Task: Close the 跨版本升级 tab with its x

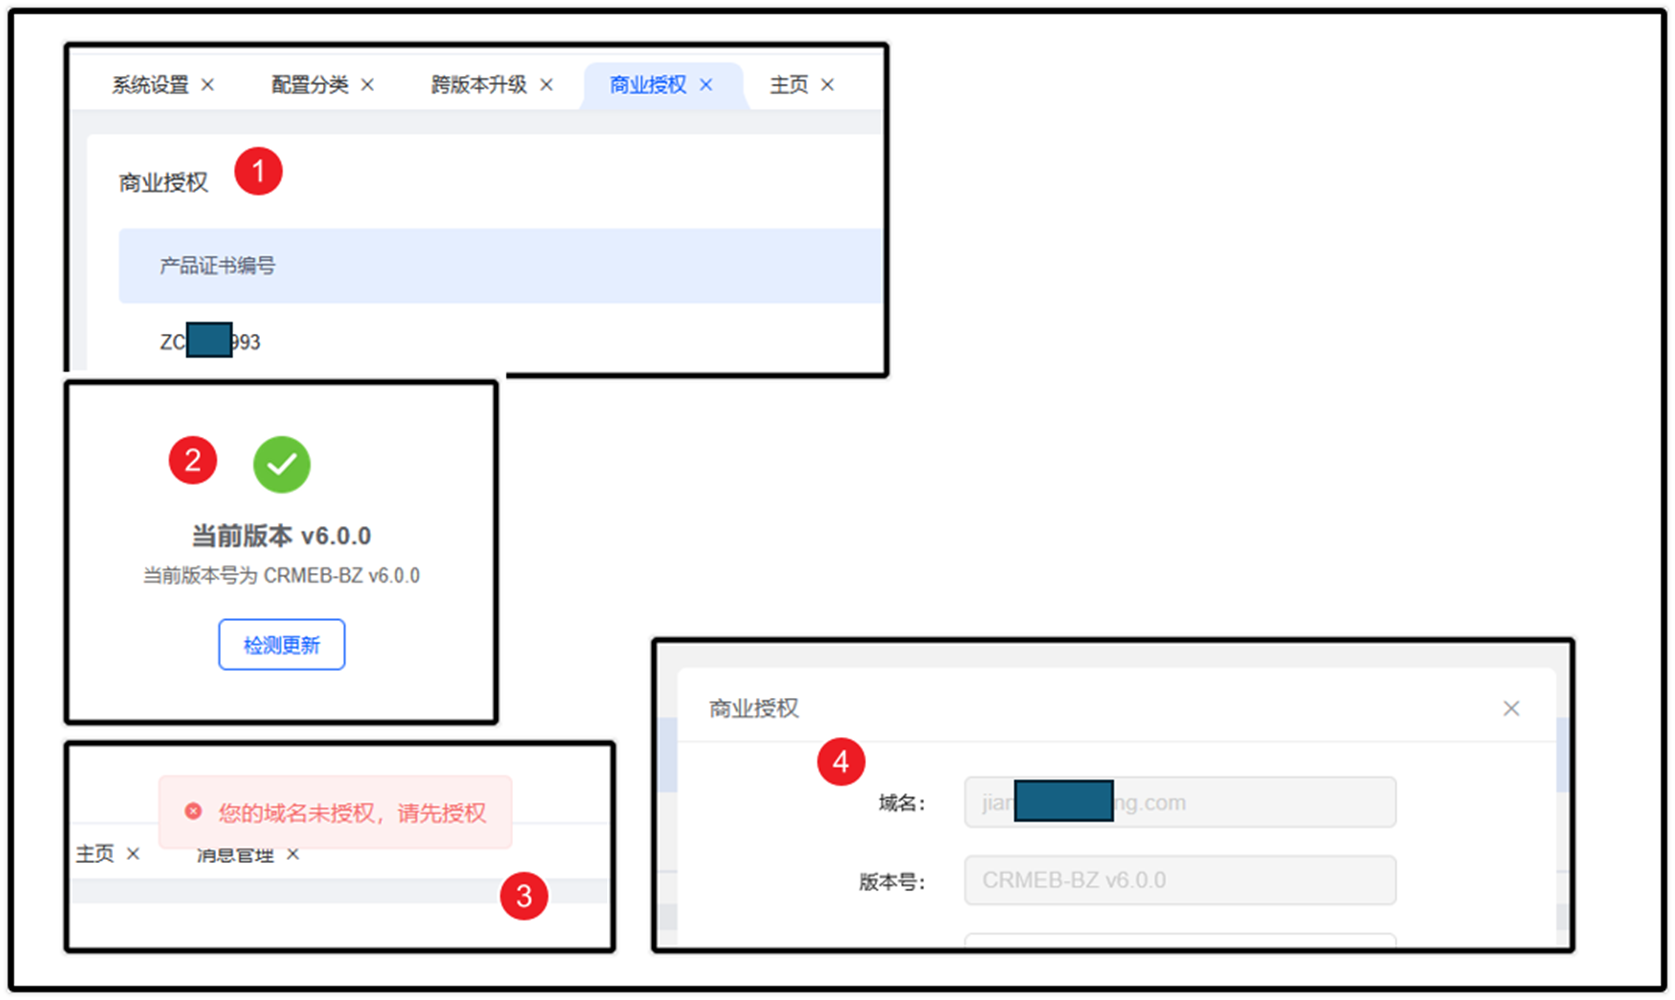Action: point(546,85)
